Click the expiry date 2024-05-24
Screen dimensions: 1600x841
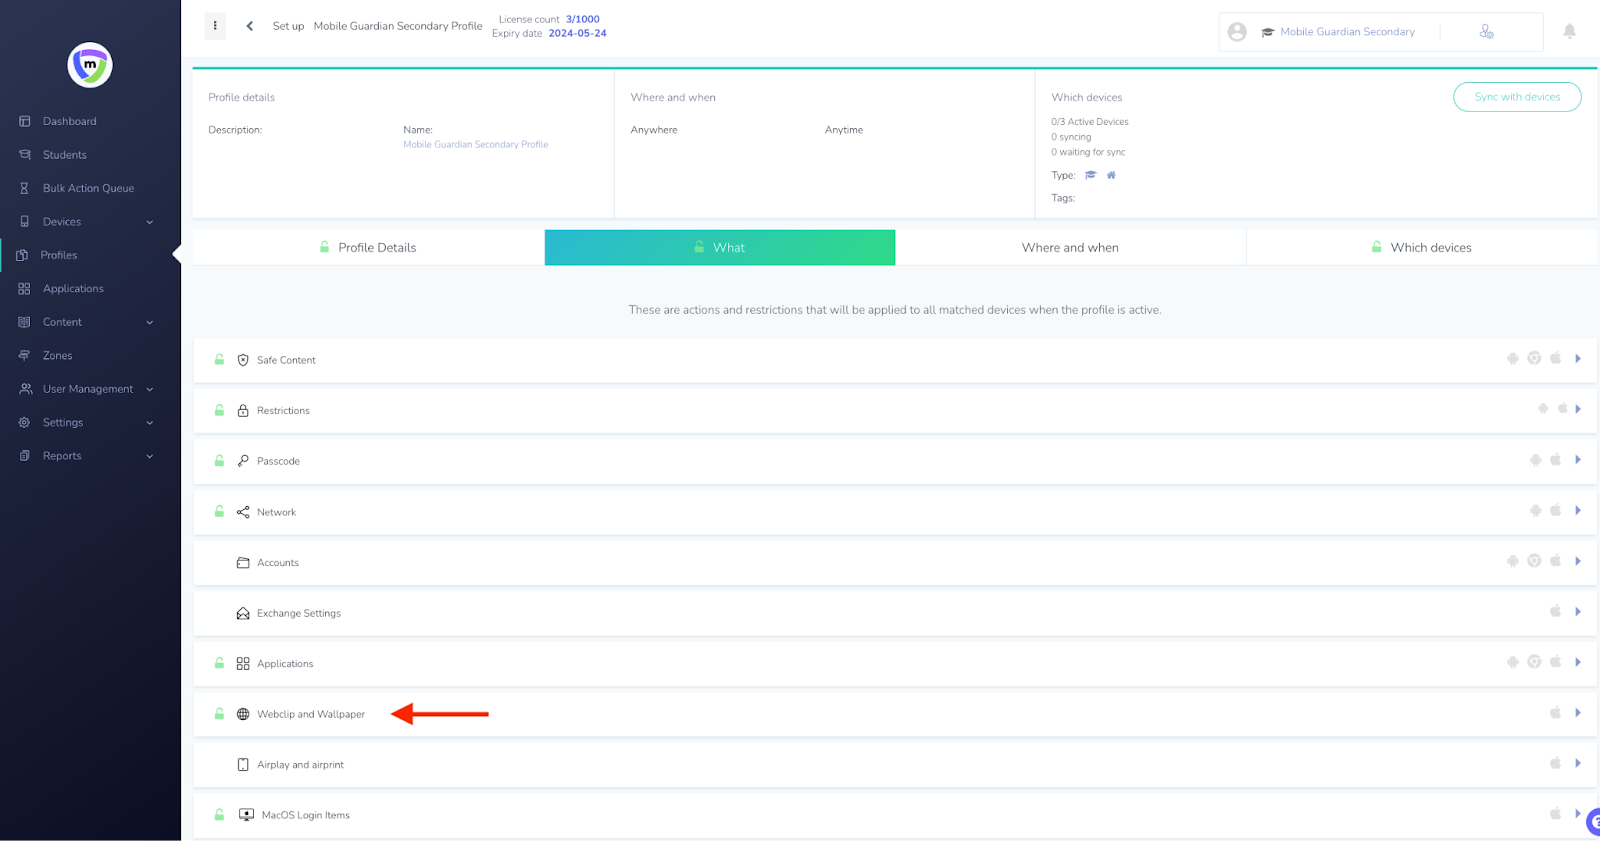click(x=577, y=33)
